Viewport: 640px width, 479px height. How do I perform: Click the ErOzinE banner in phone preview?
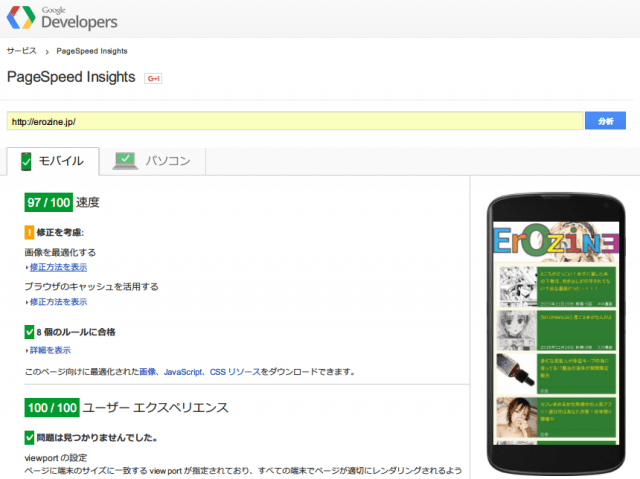pyautogui.click(x=556, y=242)
